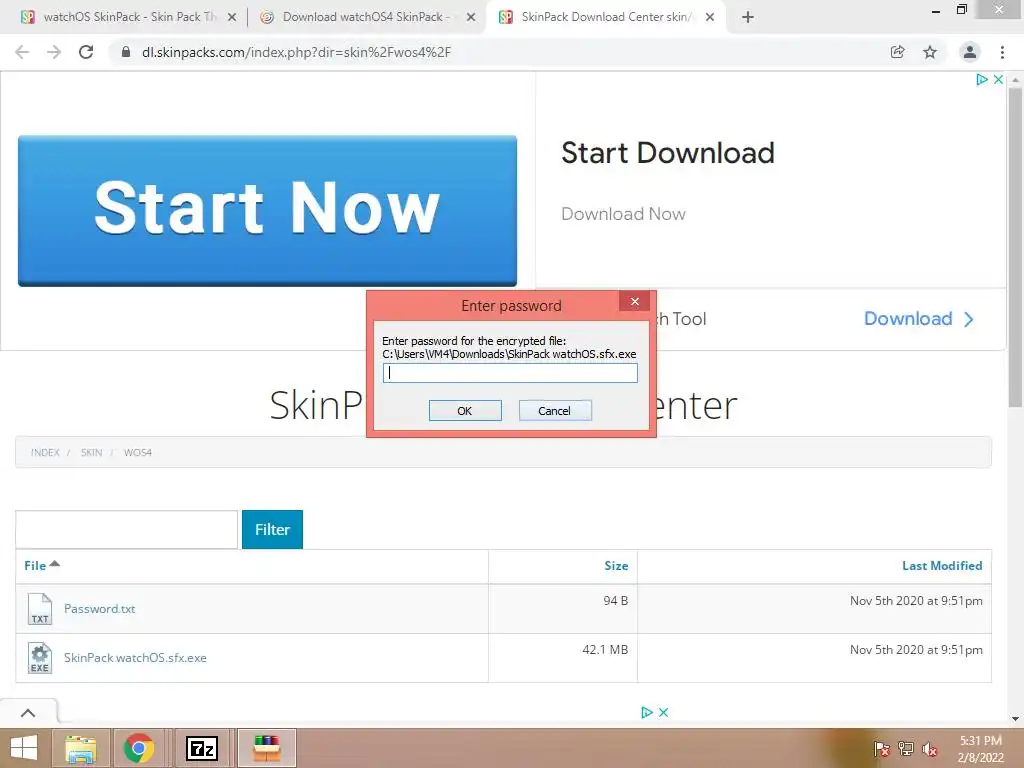This screenshot has width=1024, height=768.
Task: Expand the downloads shelf chevron
Action: 28,713
